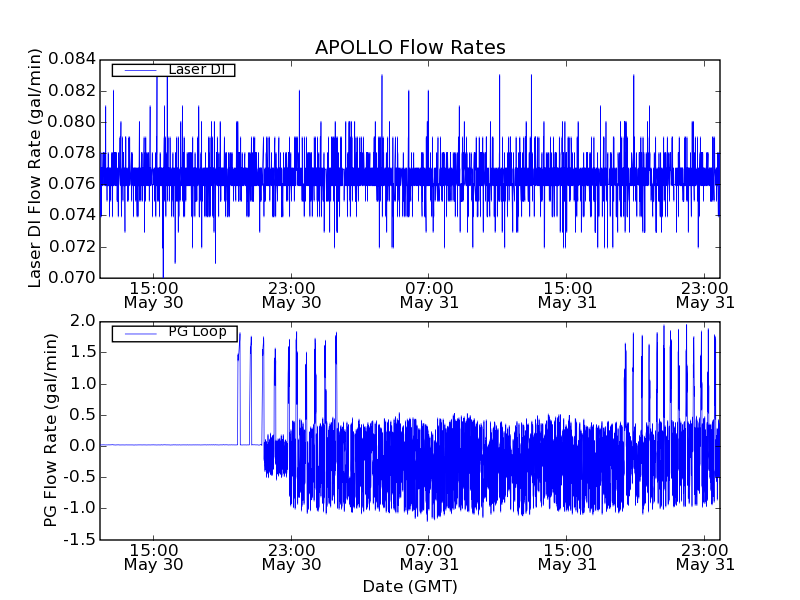The image size is (800, 600).
Task: Click the 15:00 May 30 tick under bottom plot
Action: click(x=153, y=557)
